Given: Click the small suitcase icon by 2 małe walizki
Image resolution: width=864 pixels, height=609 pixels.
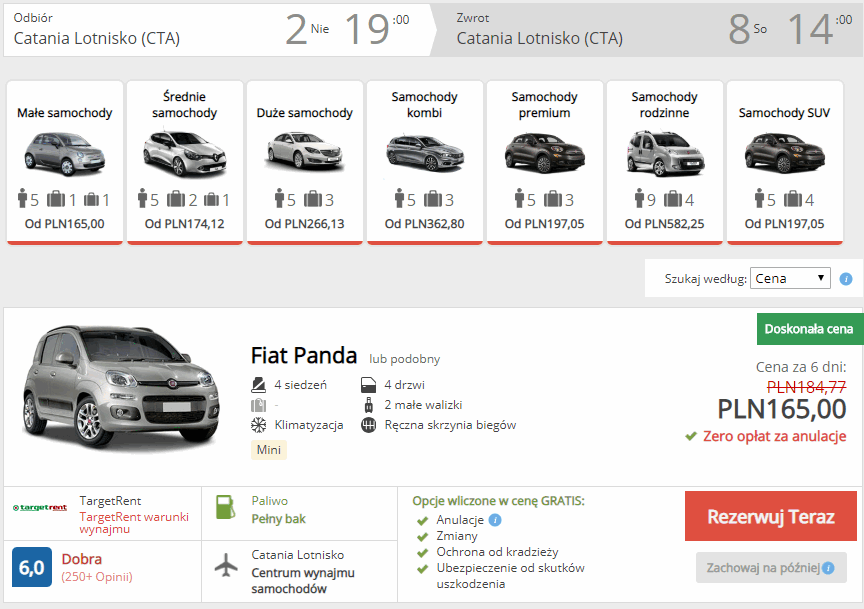Looking at the screenshot, I should (x=369, y=405).
